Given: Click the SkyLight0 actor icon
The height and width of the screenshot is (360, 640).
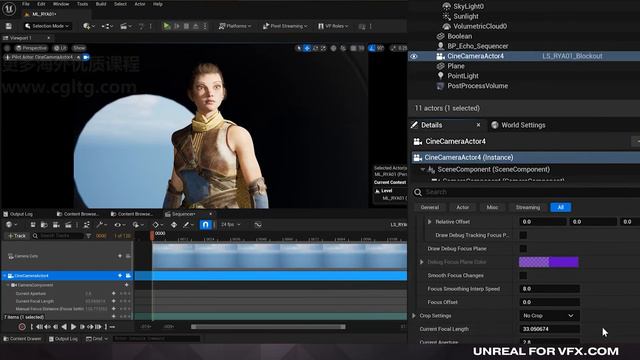Looking at the screenshot, I should (x=447, y=7).
